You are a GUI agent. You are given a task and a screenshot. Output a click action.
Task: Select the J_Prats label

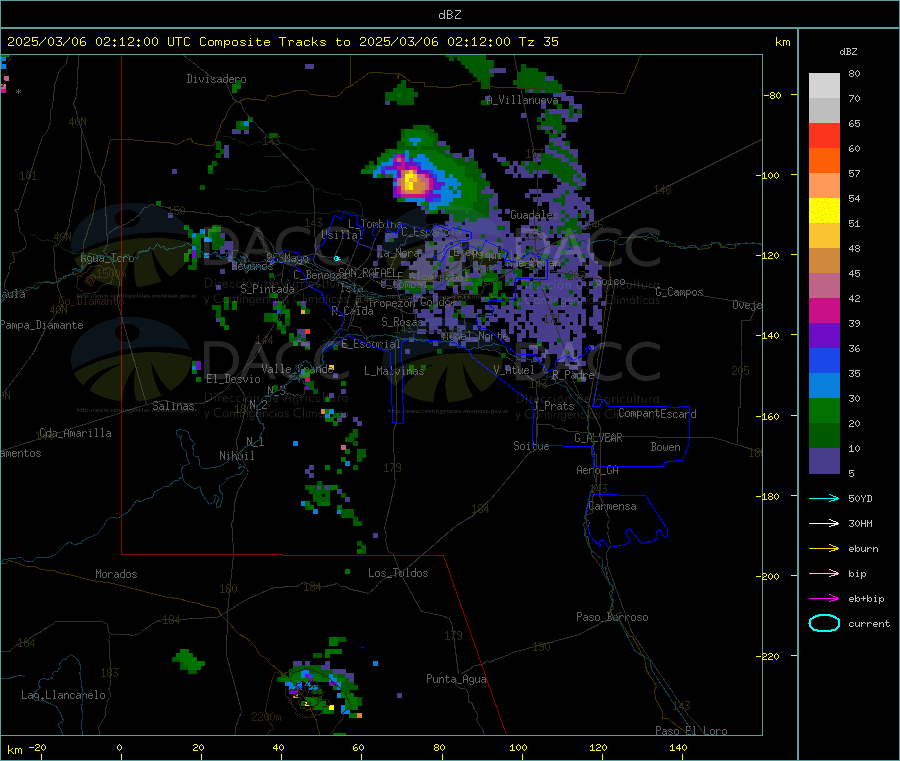click(554, 406)
